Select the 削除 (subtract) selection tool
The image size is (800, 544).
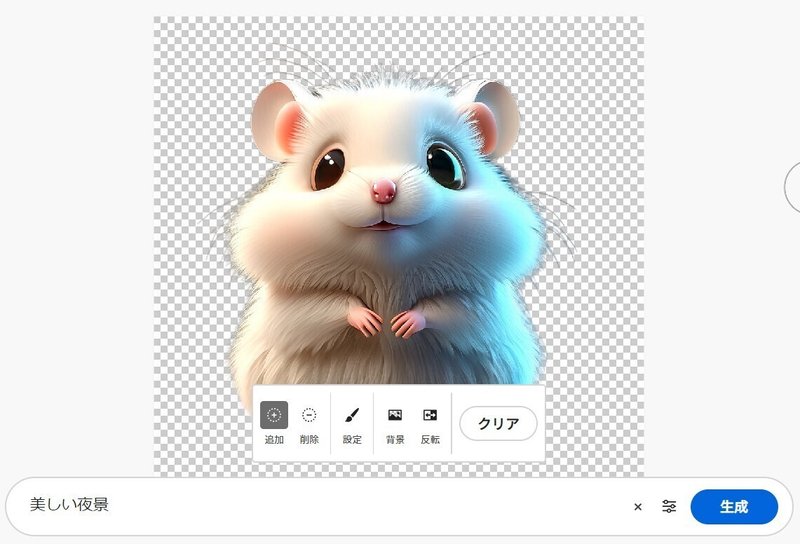(x=309, y=423)
